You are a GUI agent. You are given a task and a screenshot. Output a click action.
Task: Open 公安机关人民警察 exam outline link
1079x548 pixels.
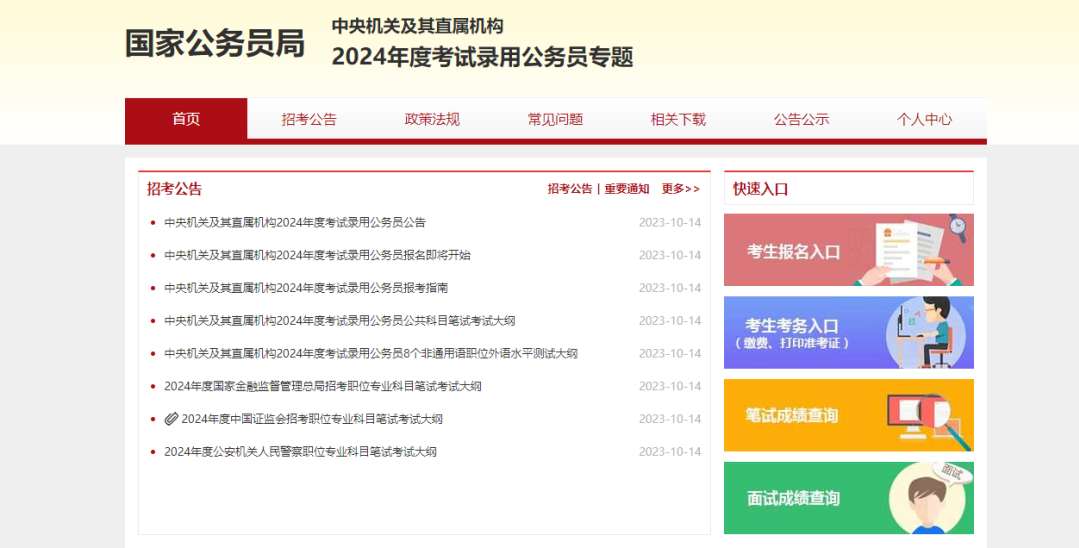(300, 452)
